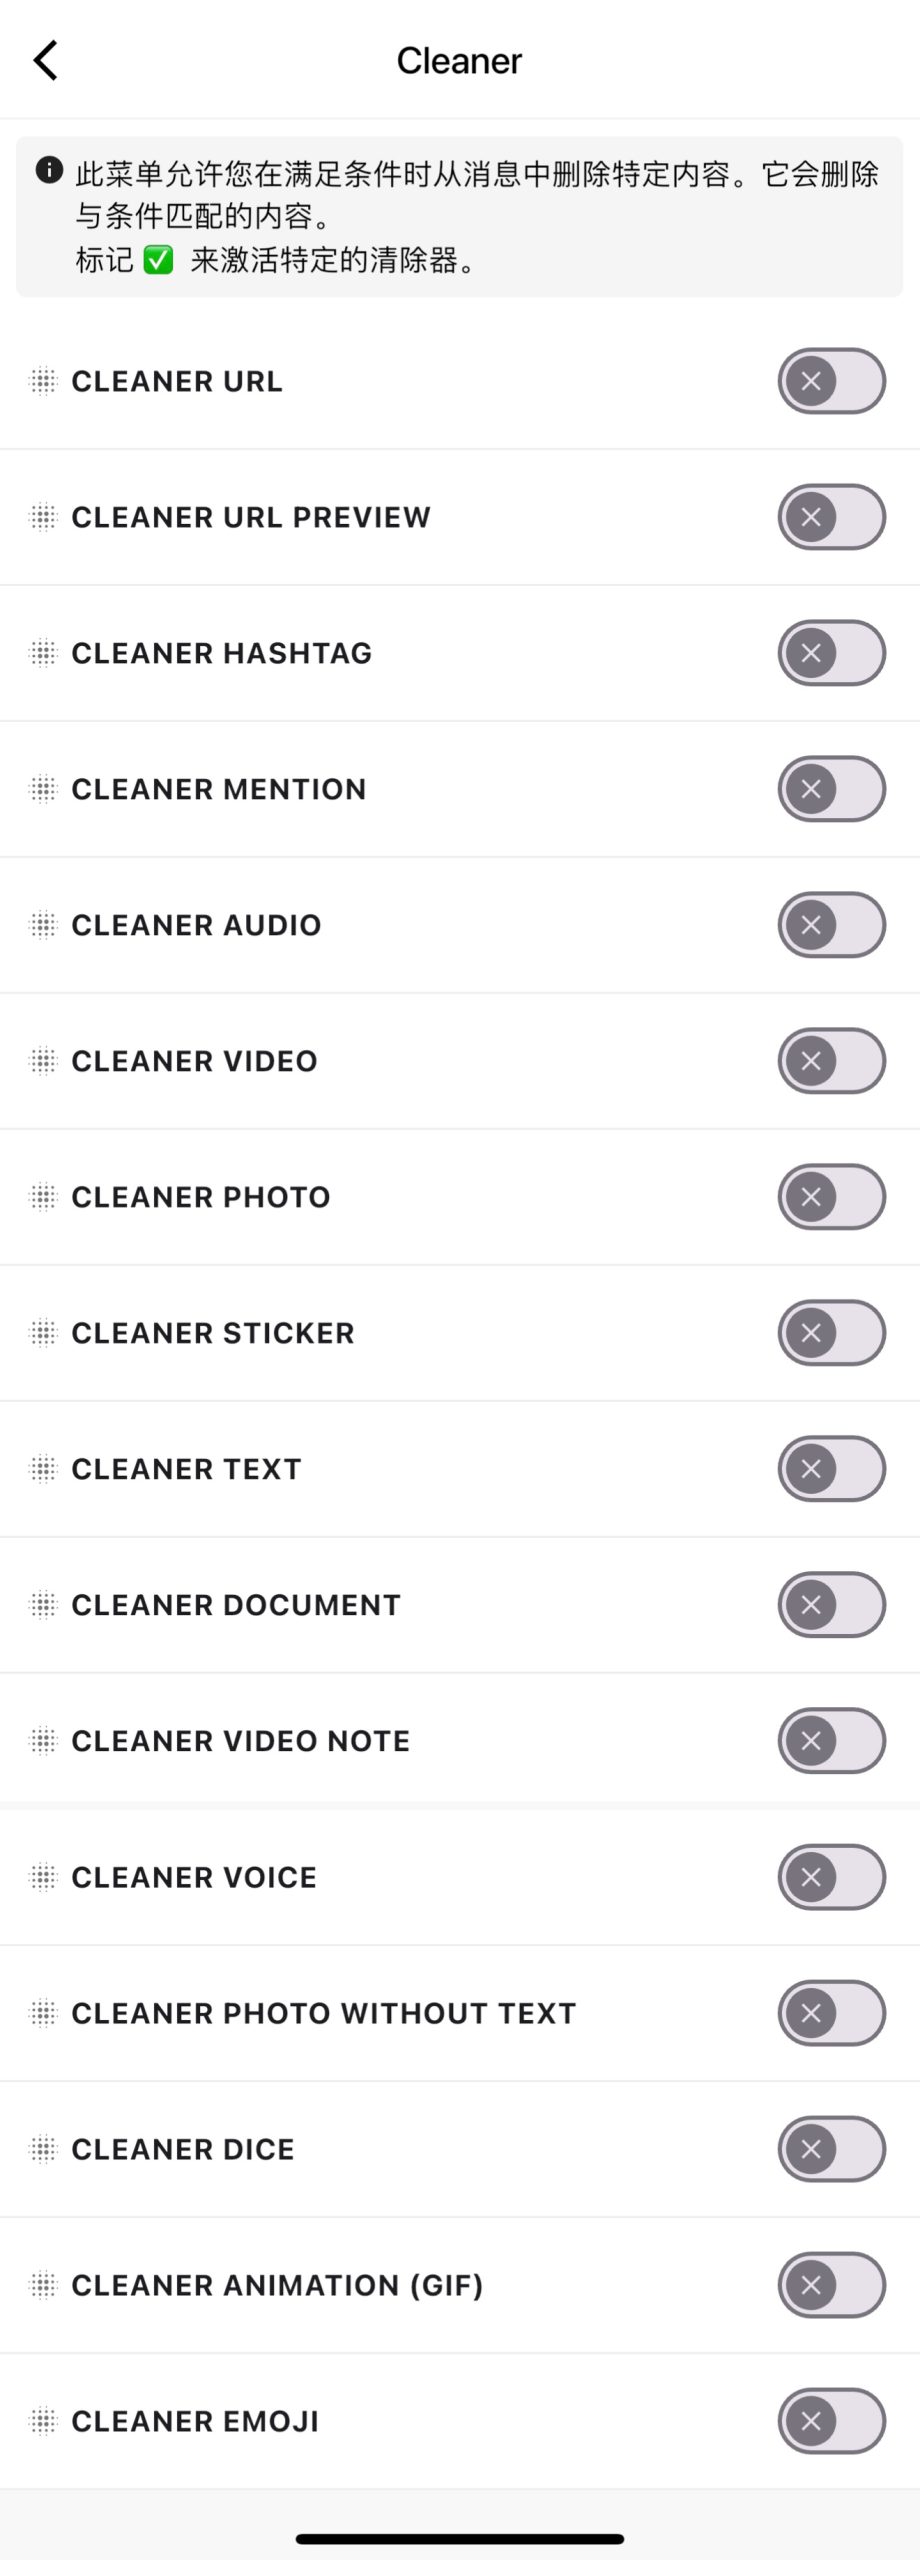Grab the drag handle beside CLEANER STICKER

(x=43, y=1333)
